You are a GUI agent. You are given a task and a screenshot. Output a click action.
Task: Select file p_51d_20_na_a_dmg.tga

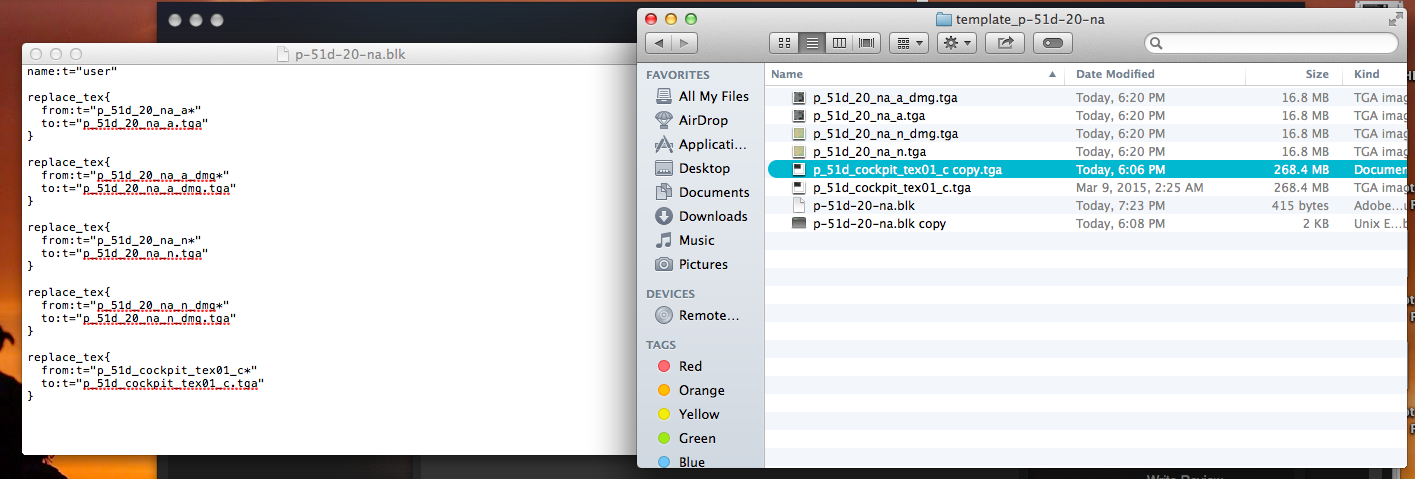[x=887, y=98]
